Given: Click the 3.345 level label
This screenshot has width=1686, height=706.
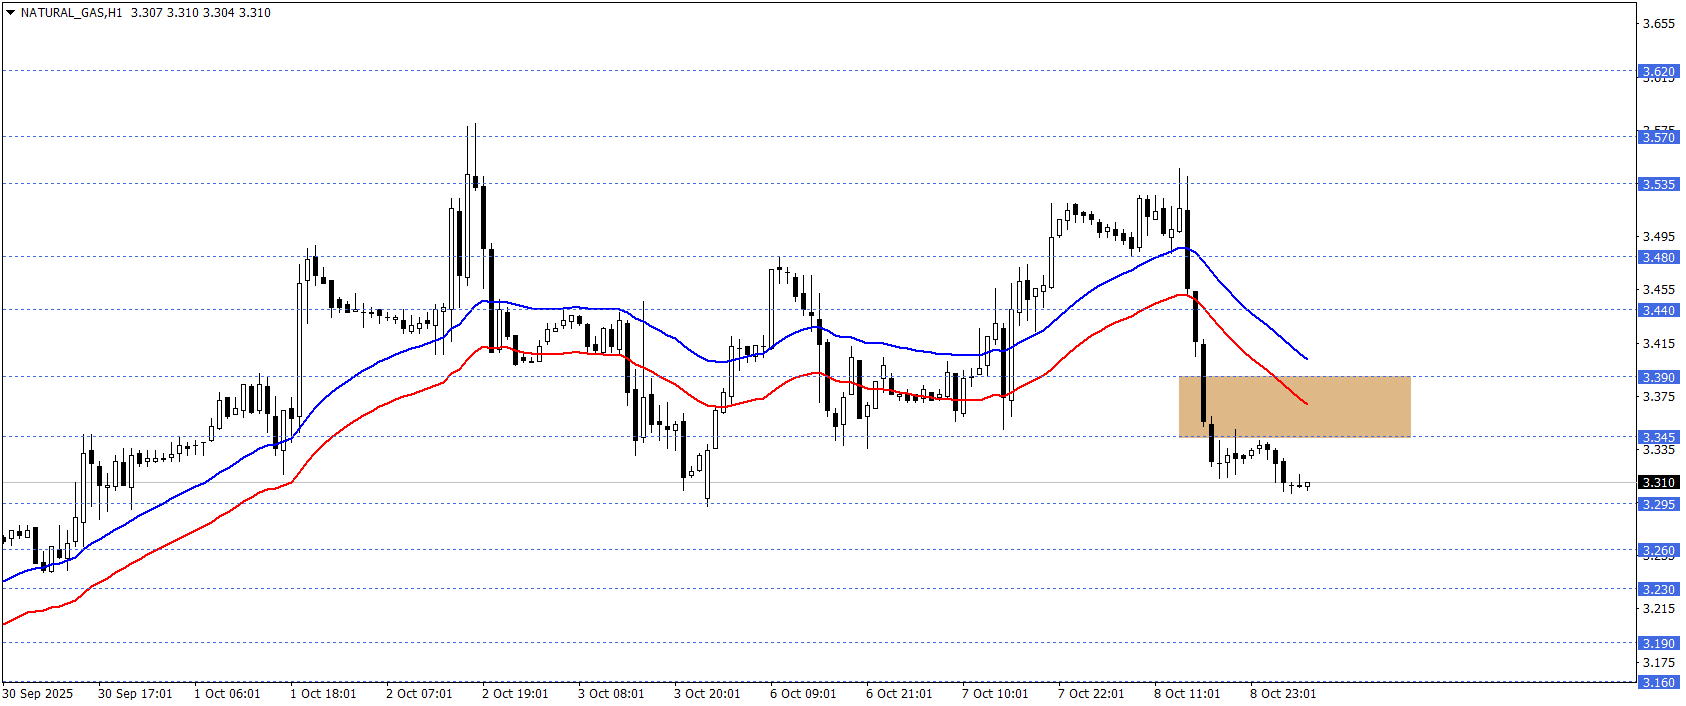Looking at the screenshot, I should [1658, 438].
